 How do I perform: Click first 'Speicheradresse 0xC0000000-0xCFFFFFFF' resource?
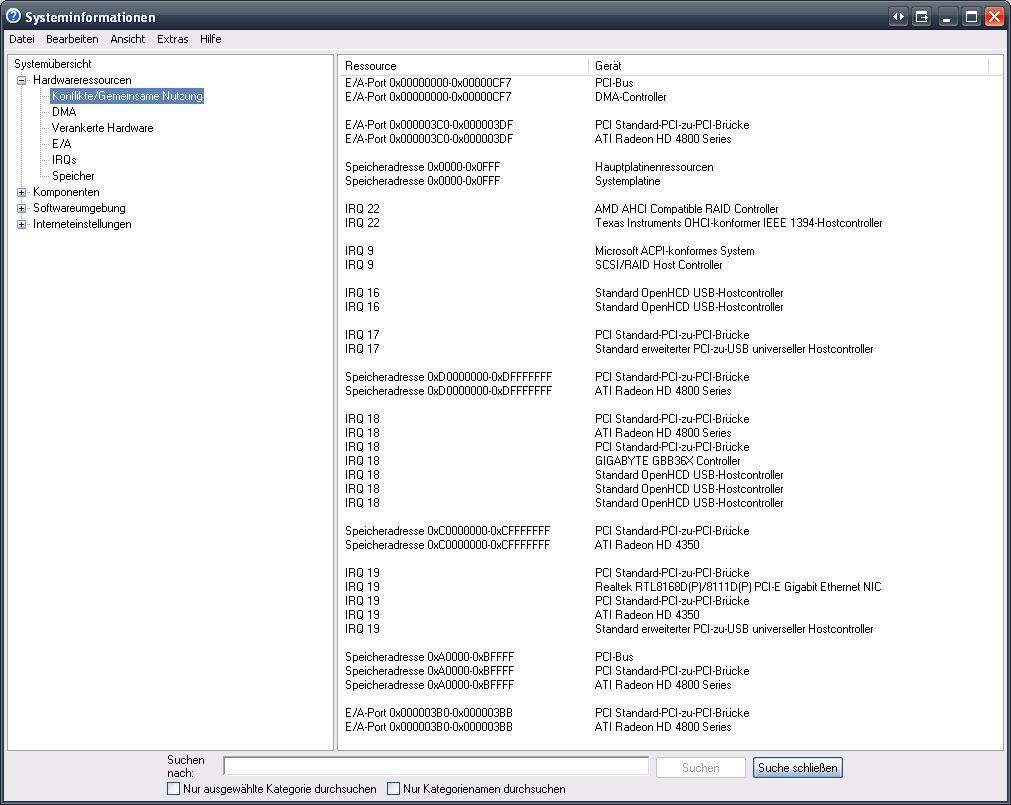(447, 531)
